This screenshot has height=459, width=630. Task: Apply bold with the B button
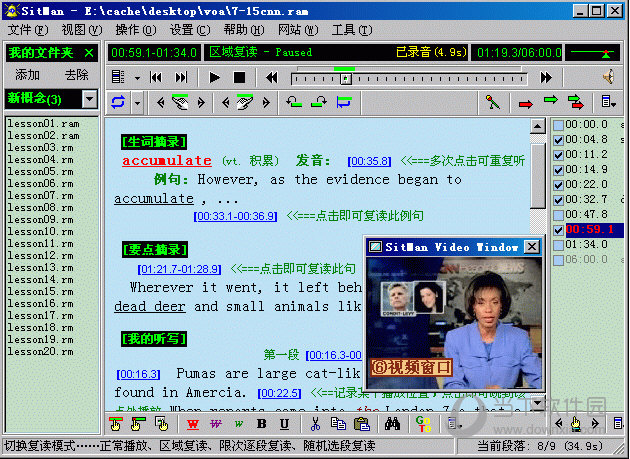(262, 424)
